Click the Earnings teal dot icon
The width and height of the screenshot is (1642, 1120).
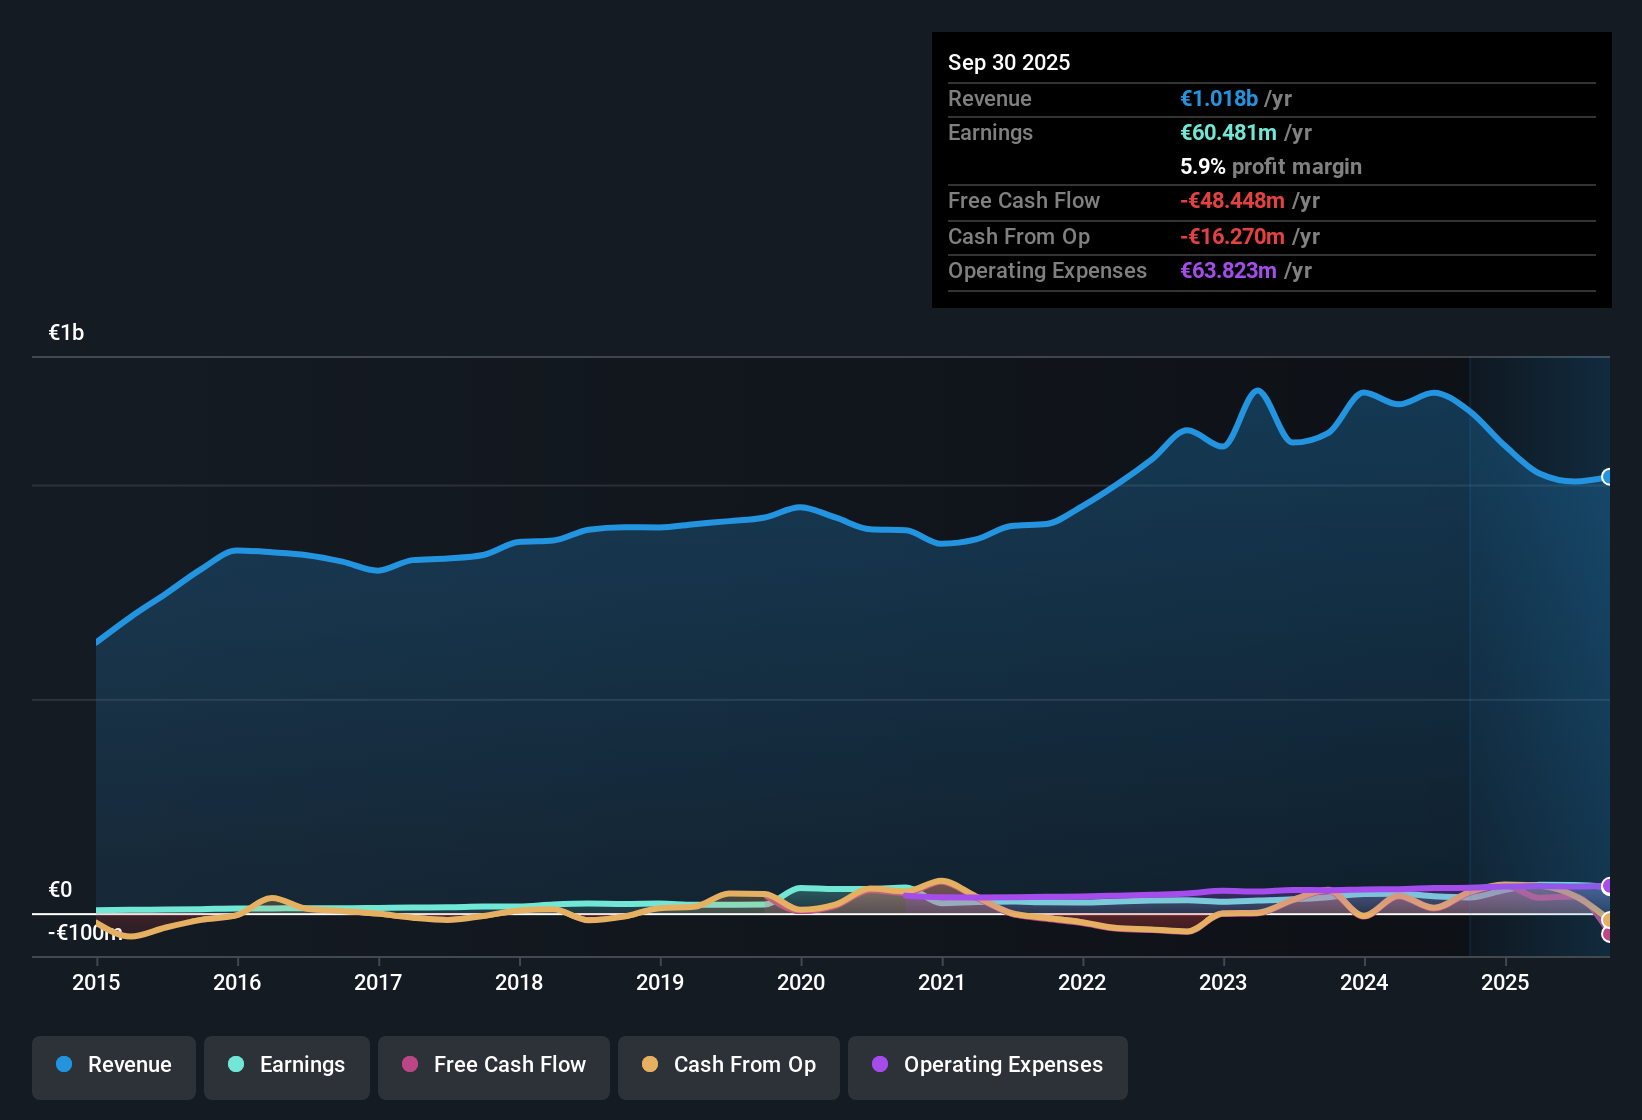click(x=236, y=1065)
